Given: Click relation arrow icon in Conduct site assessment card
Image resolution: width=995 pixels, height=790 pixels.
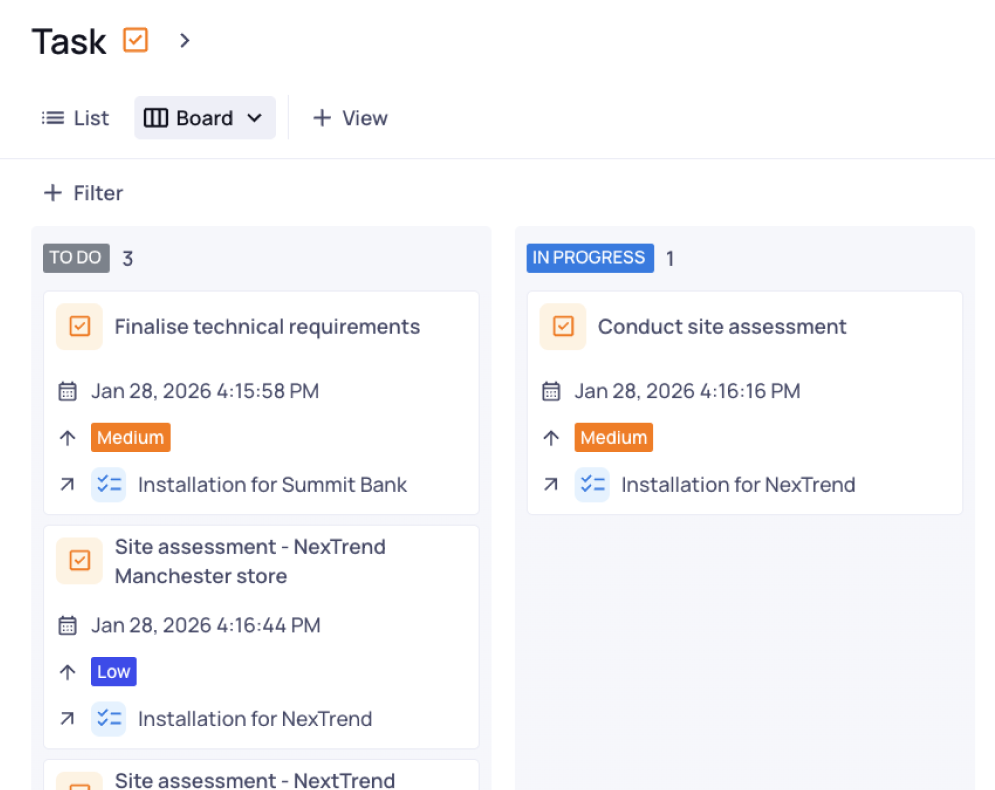Looking at the screenshot, I should (x=550, y=485).
